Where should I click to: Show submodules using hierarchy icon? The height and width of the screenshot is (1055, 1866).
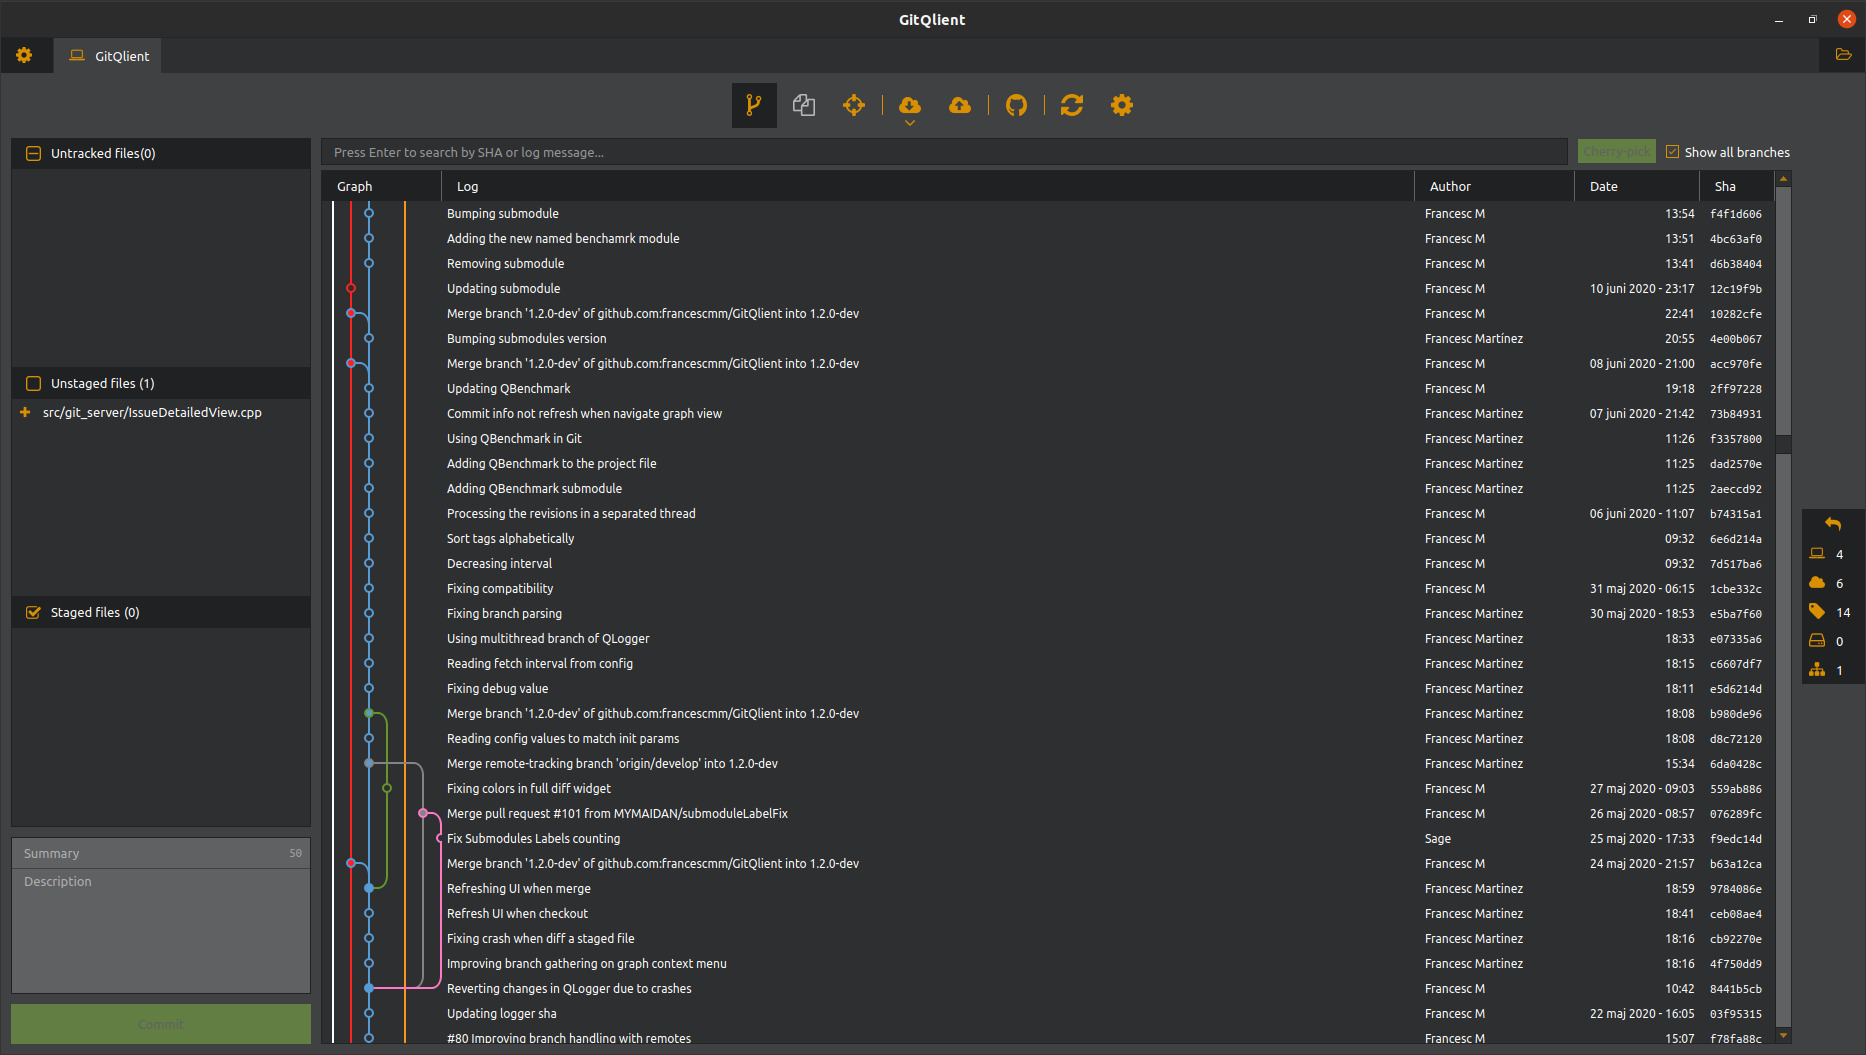[1817, 669]
